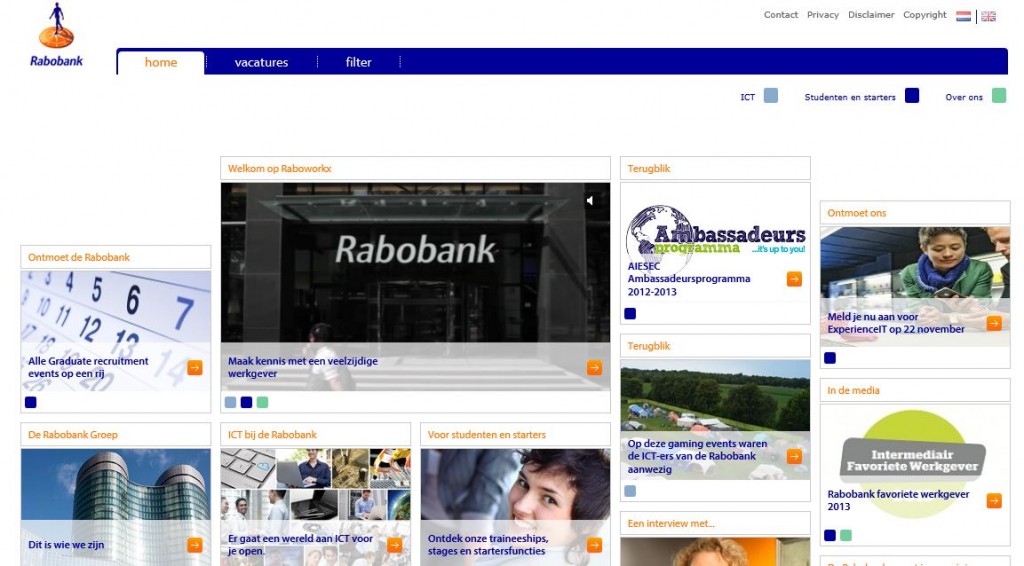1024x566 pixels.
Task: Click green tag under welcome video
Action: [x=263, y=403]
